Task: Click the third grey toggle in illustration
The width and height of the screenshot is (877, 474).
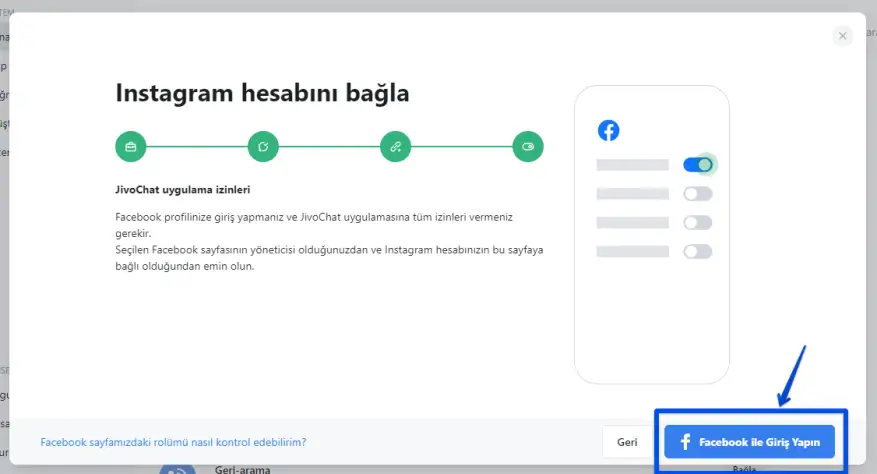Action: point(697,223)
